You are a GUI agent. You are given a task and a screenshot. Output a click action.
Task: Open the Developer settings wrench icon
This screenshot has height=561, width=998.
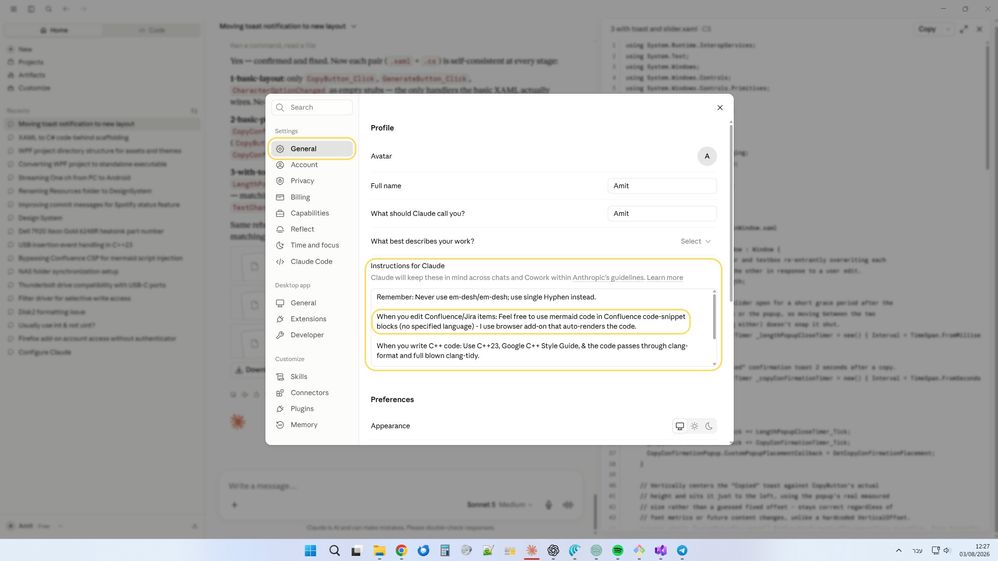(x=280, y=335)
